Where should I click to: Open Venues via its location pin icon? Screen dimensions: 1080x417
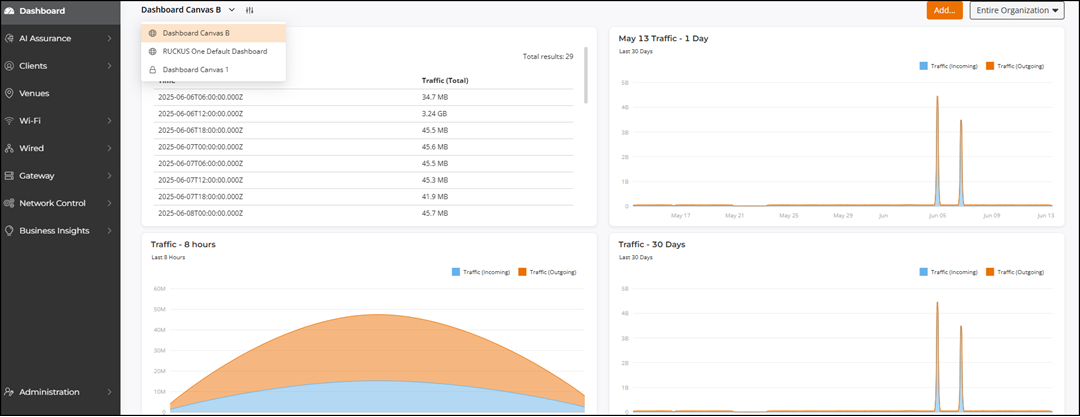10,93
